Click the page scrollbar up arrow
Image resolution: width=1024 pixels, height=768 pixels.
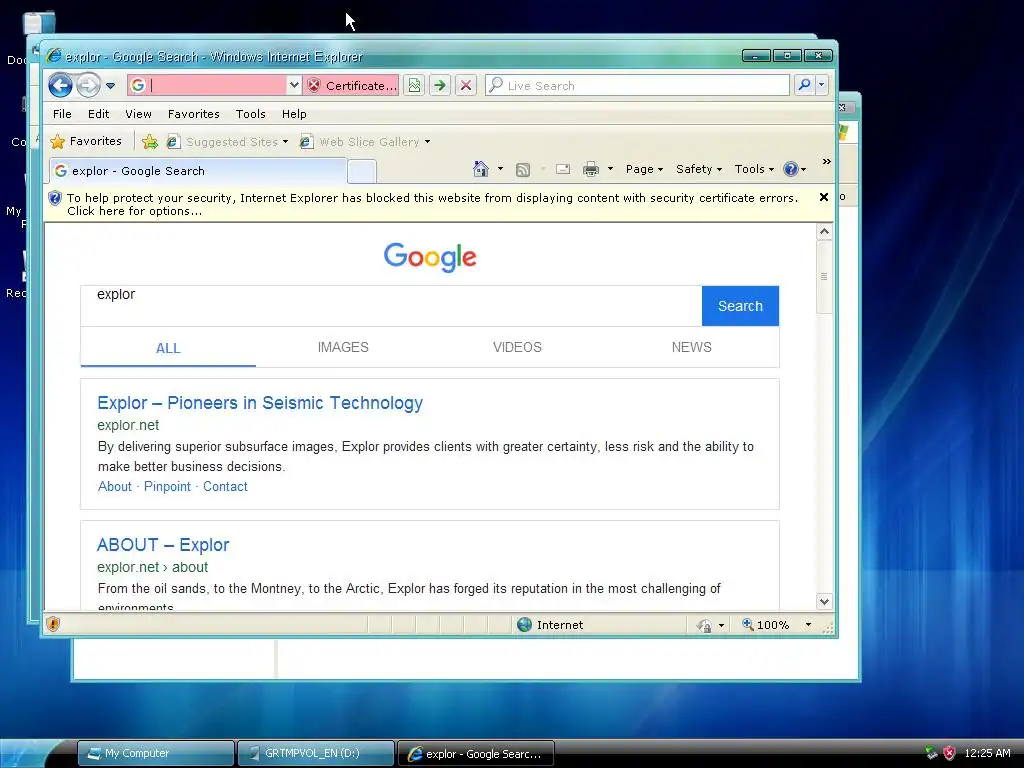pos(824,232)
